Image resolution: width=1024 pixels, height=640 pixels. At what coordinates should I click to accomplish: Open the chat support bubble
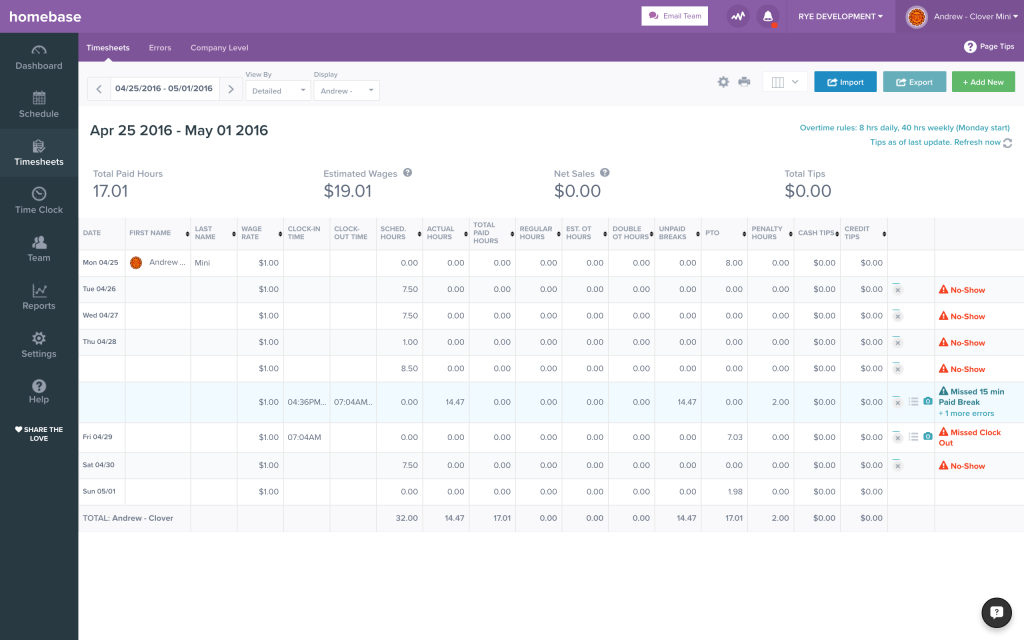point(996,612)
